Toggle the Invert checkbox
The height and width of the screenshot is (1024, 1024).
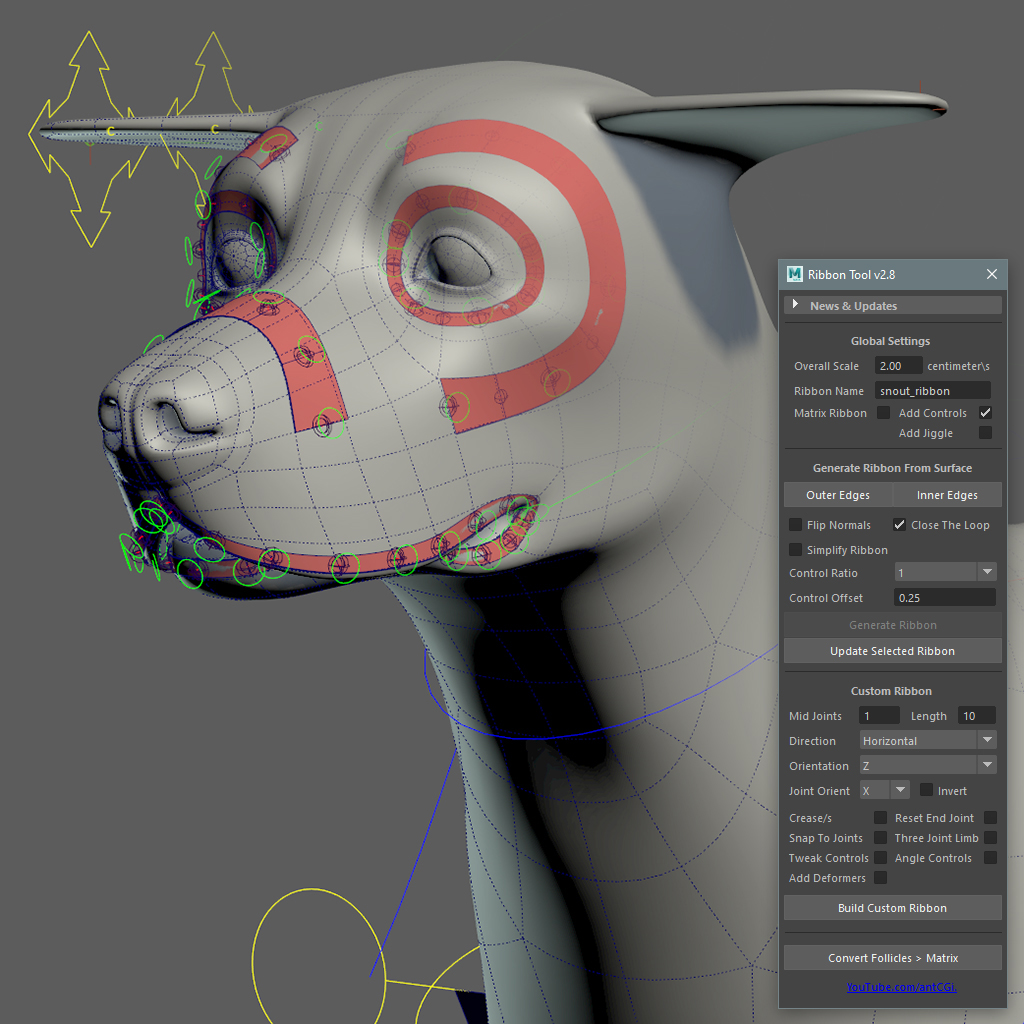[926, 790]
